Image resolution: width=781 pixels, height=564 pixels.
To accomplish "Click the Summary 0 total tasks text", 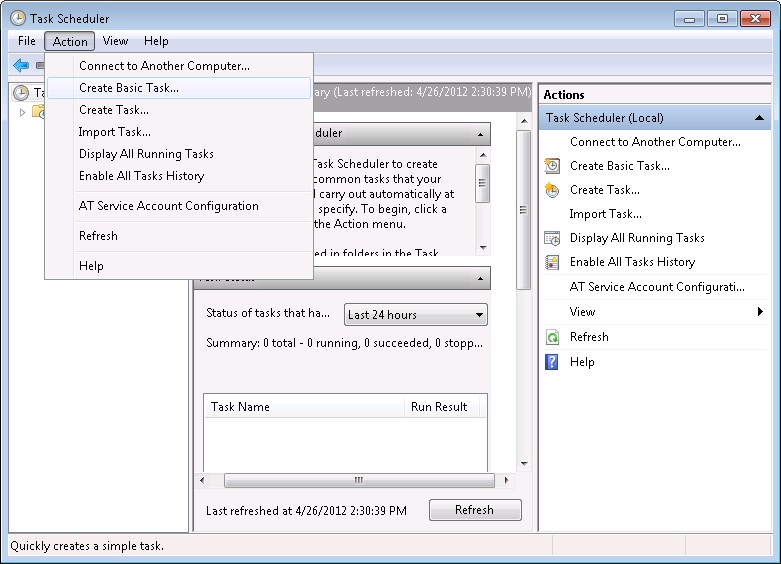I will [x=344, y=343].
